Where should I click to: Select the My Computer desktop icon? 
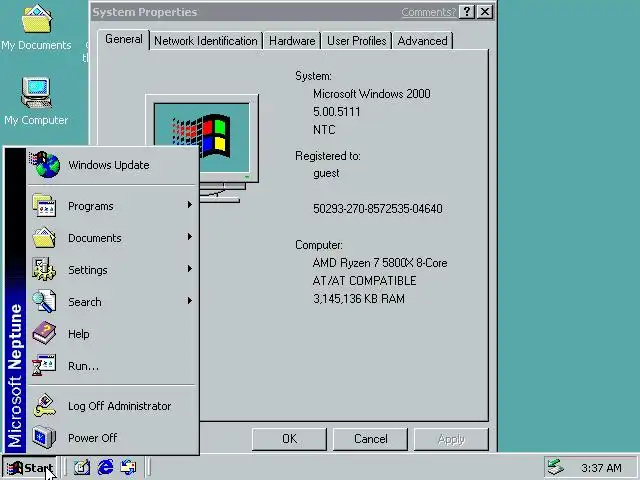click(x=36, y=100)
